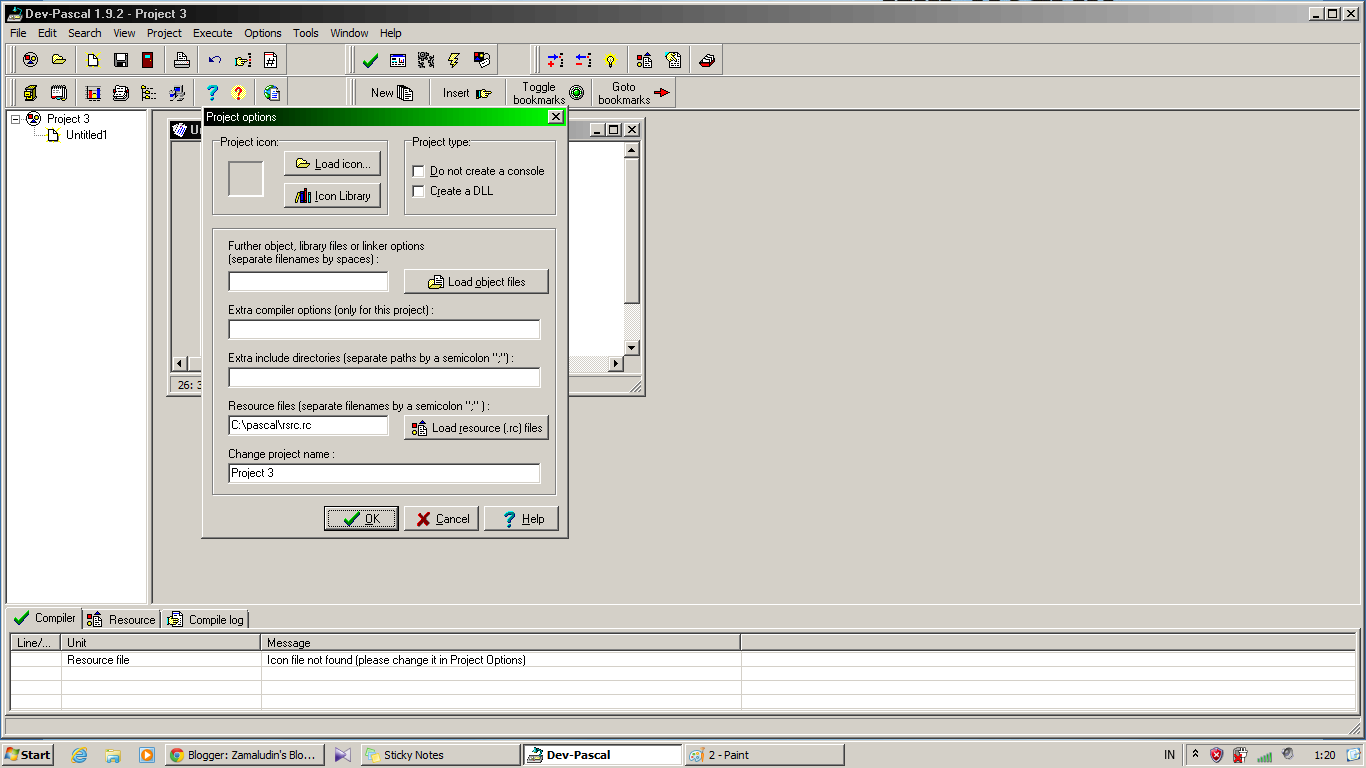
Task: Tick the 'Create a DLL' checkbox
Action: (x=419, y=191)
